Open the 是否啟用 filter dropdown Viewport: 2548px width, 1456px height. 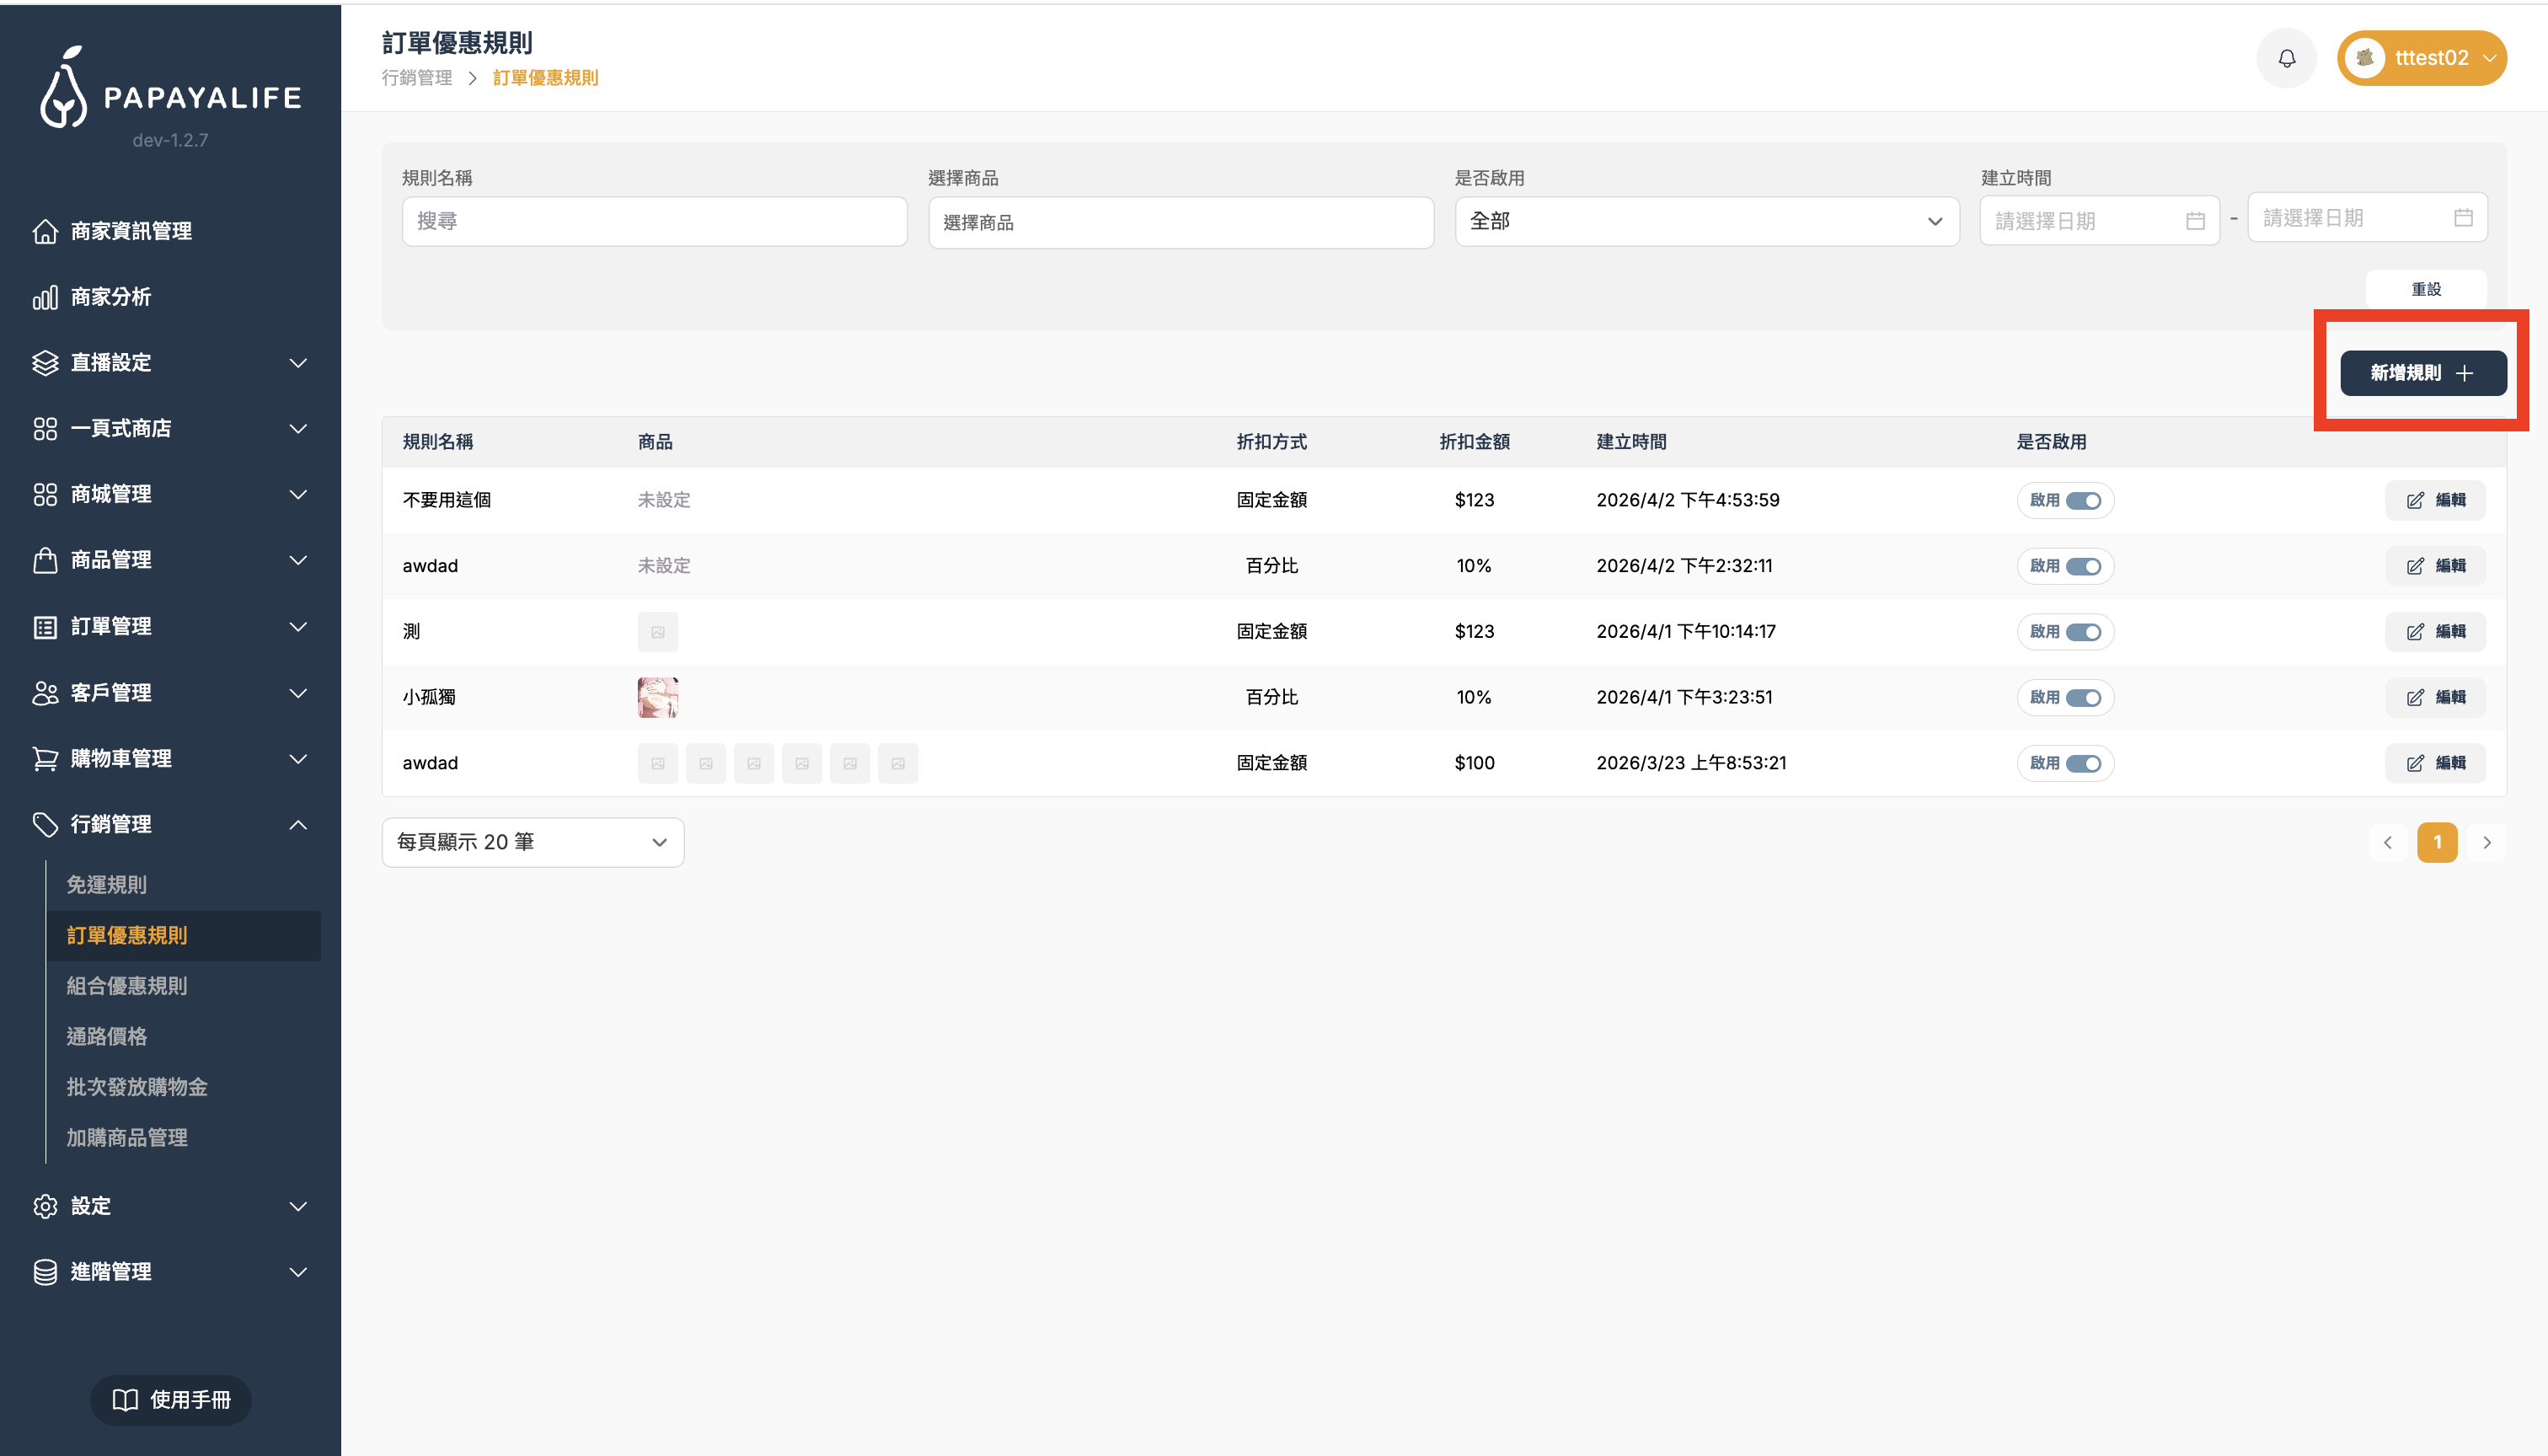point(1706,221)
